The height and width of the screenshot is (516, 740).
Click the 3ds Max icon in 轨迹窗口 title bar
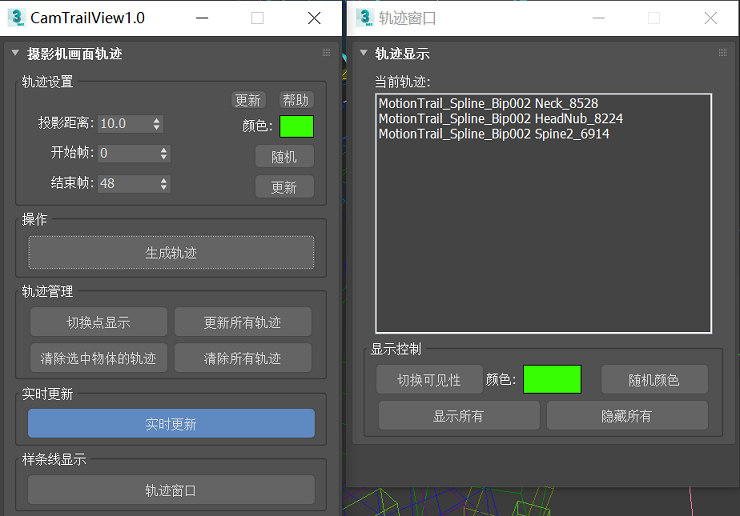pos(363,18)
